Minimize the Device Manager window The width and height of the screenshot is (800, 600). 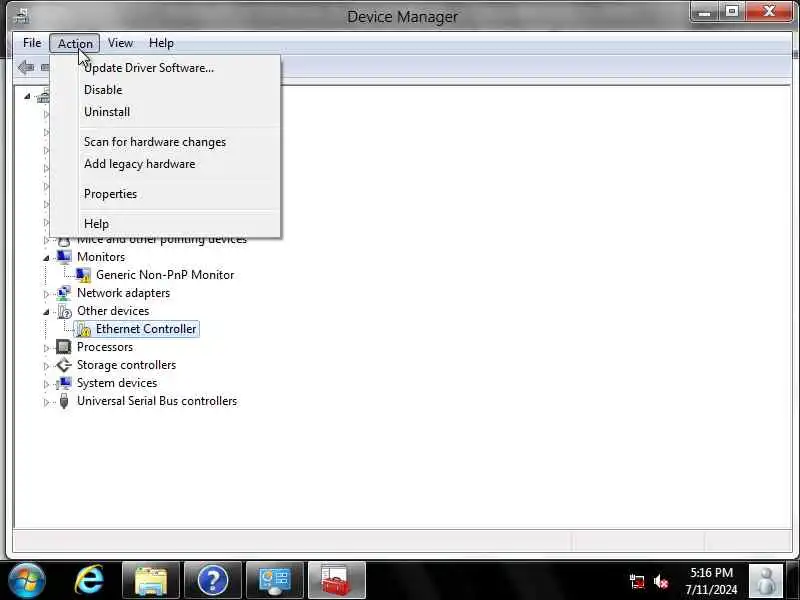[705, 12]
